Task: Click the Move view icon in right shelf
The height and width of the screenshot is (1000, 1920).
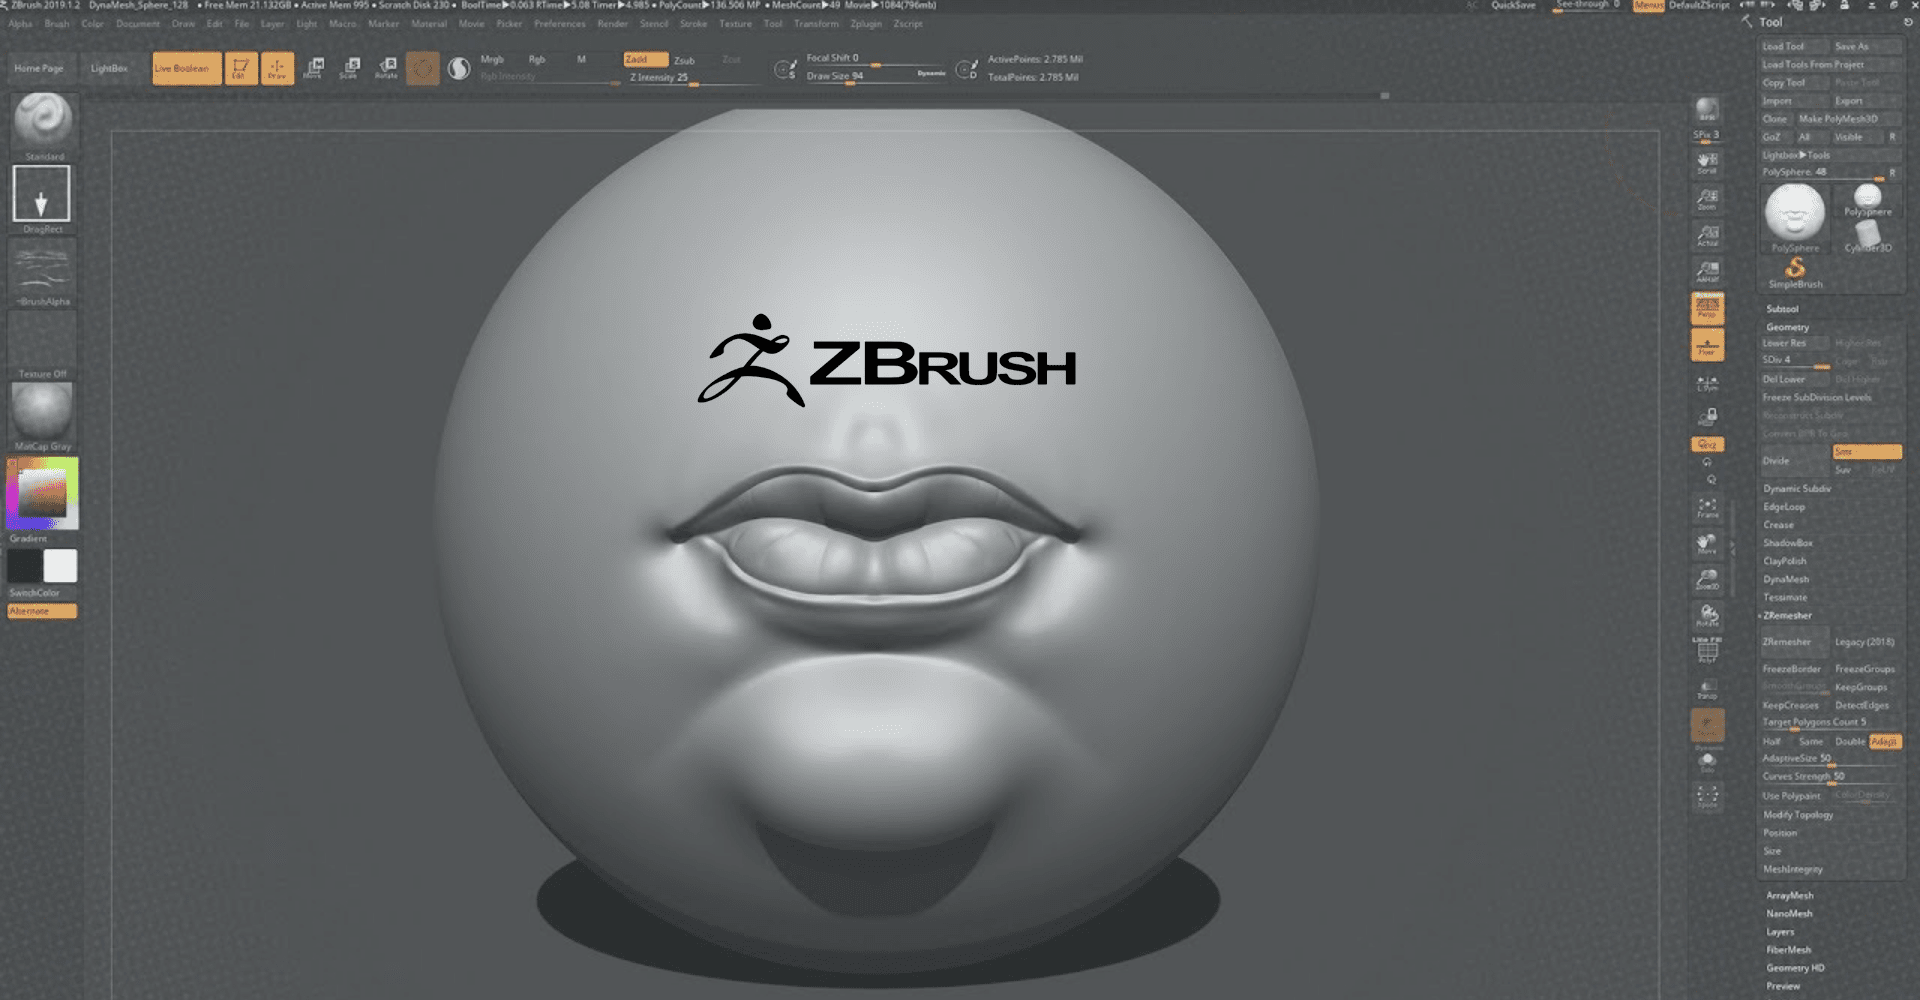Action: (x=1707, y=544)
